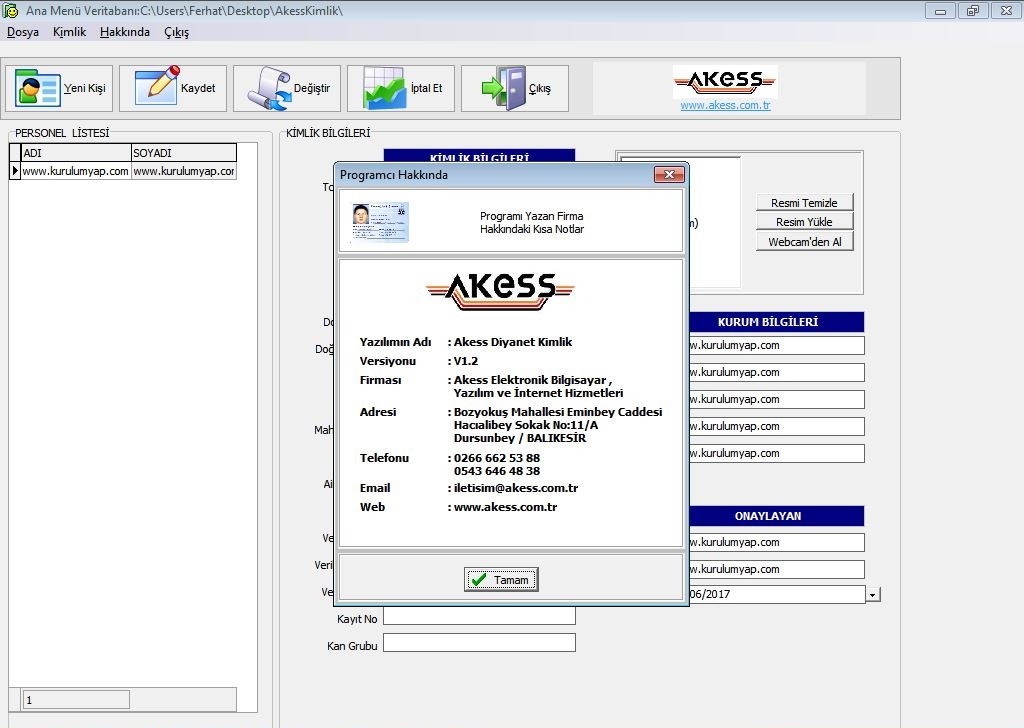Click the last Kurum Bilgileri input field

coord(777,453)
